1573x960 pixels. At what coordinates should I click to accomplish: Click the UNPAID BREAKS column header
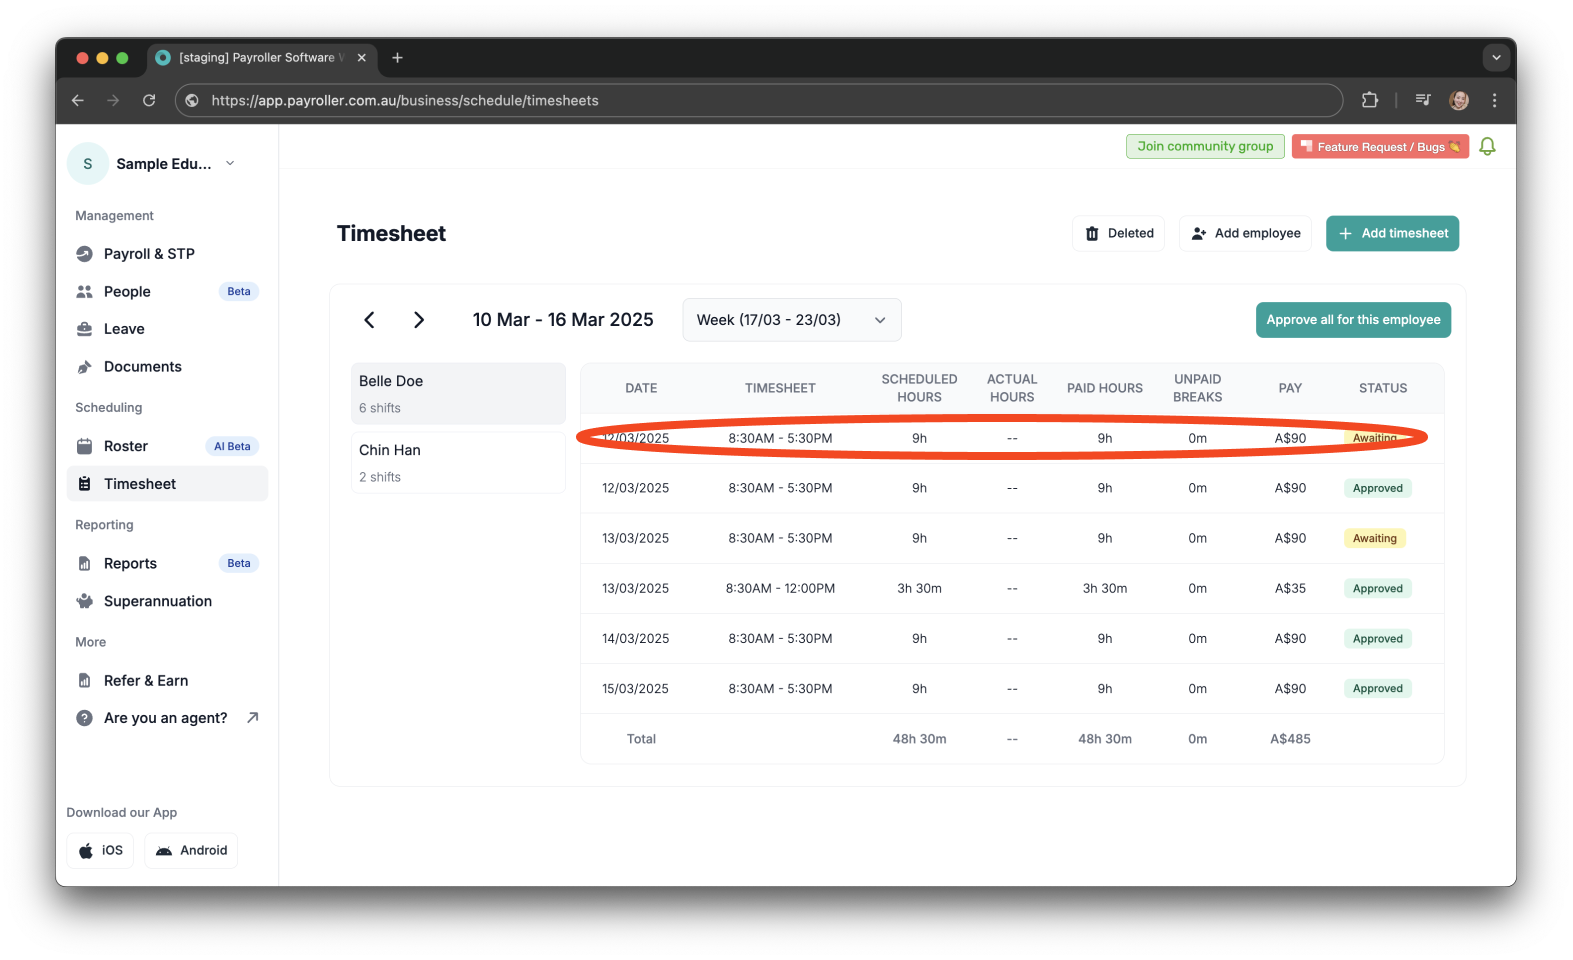tap(1198, 388)
